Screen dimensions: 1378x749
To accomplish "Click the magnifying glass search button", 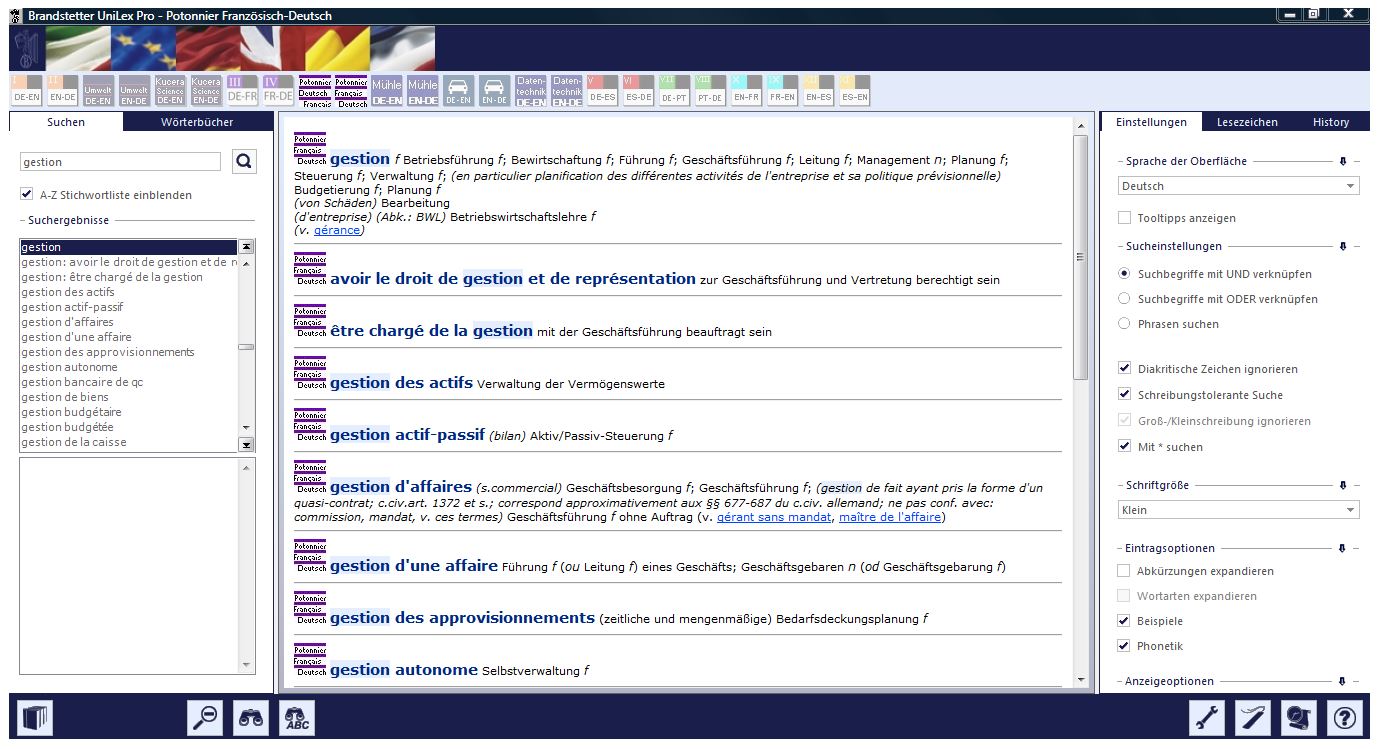I will [244, 162].
